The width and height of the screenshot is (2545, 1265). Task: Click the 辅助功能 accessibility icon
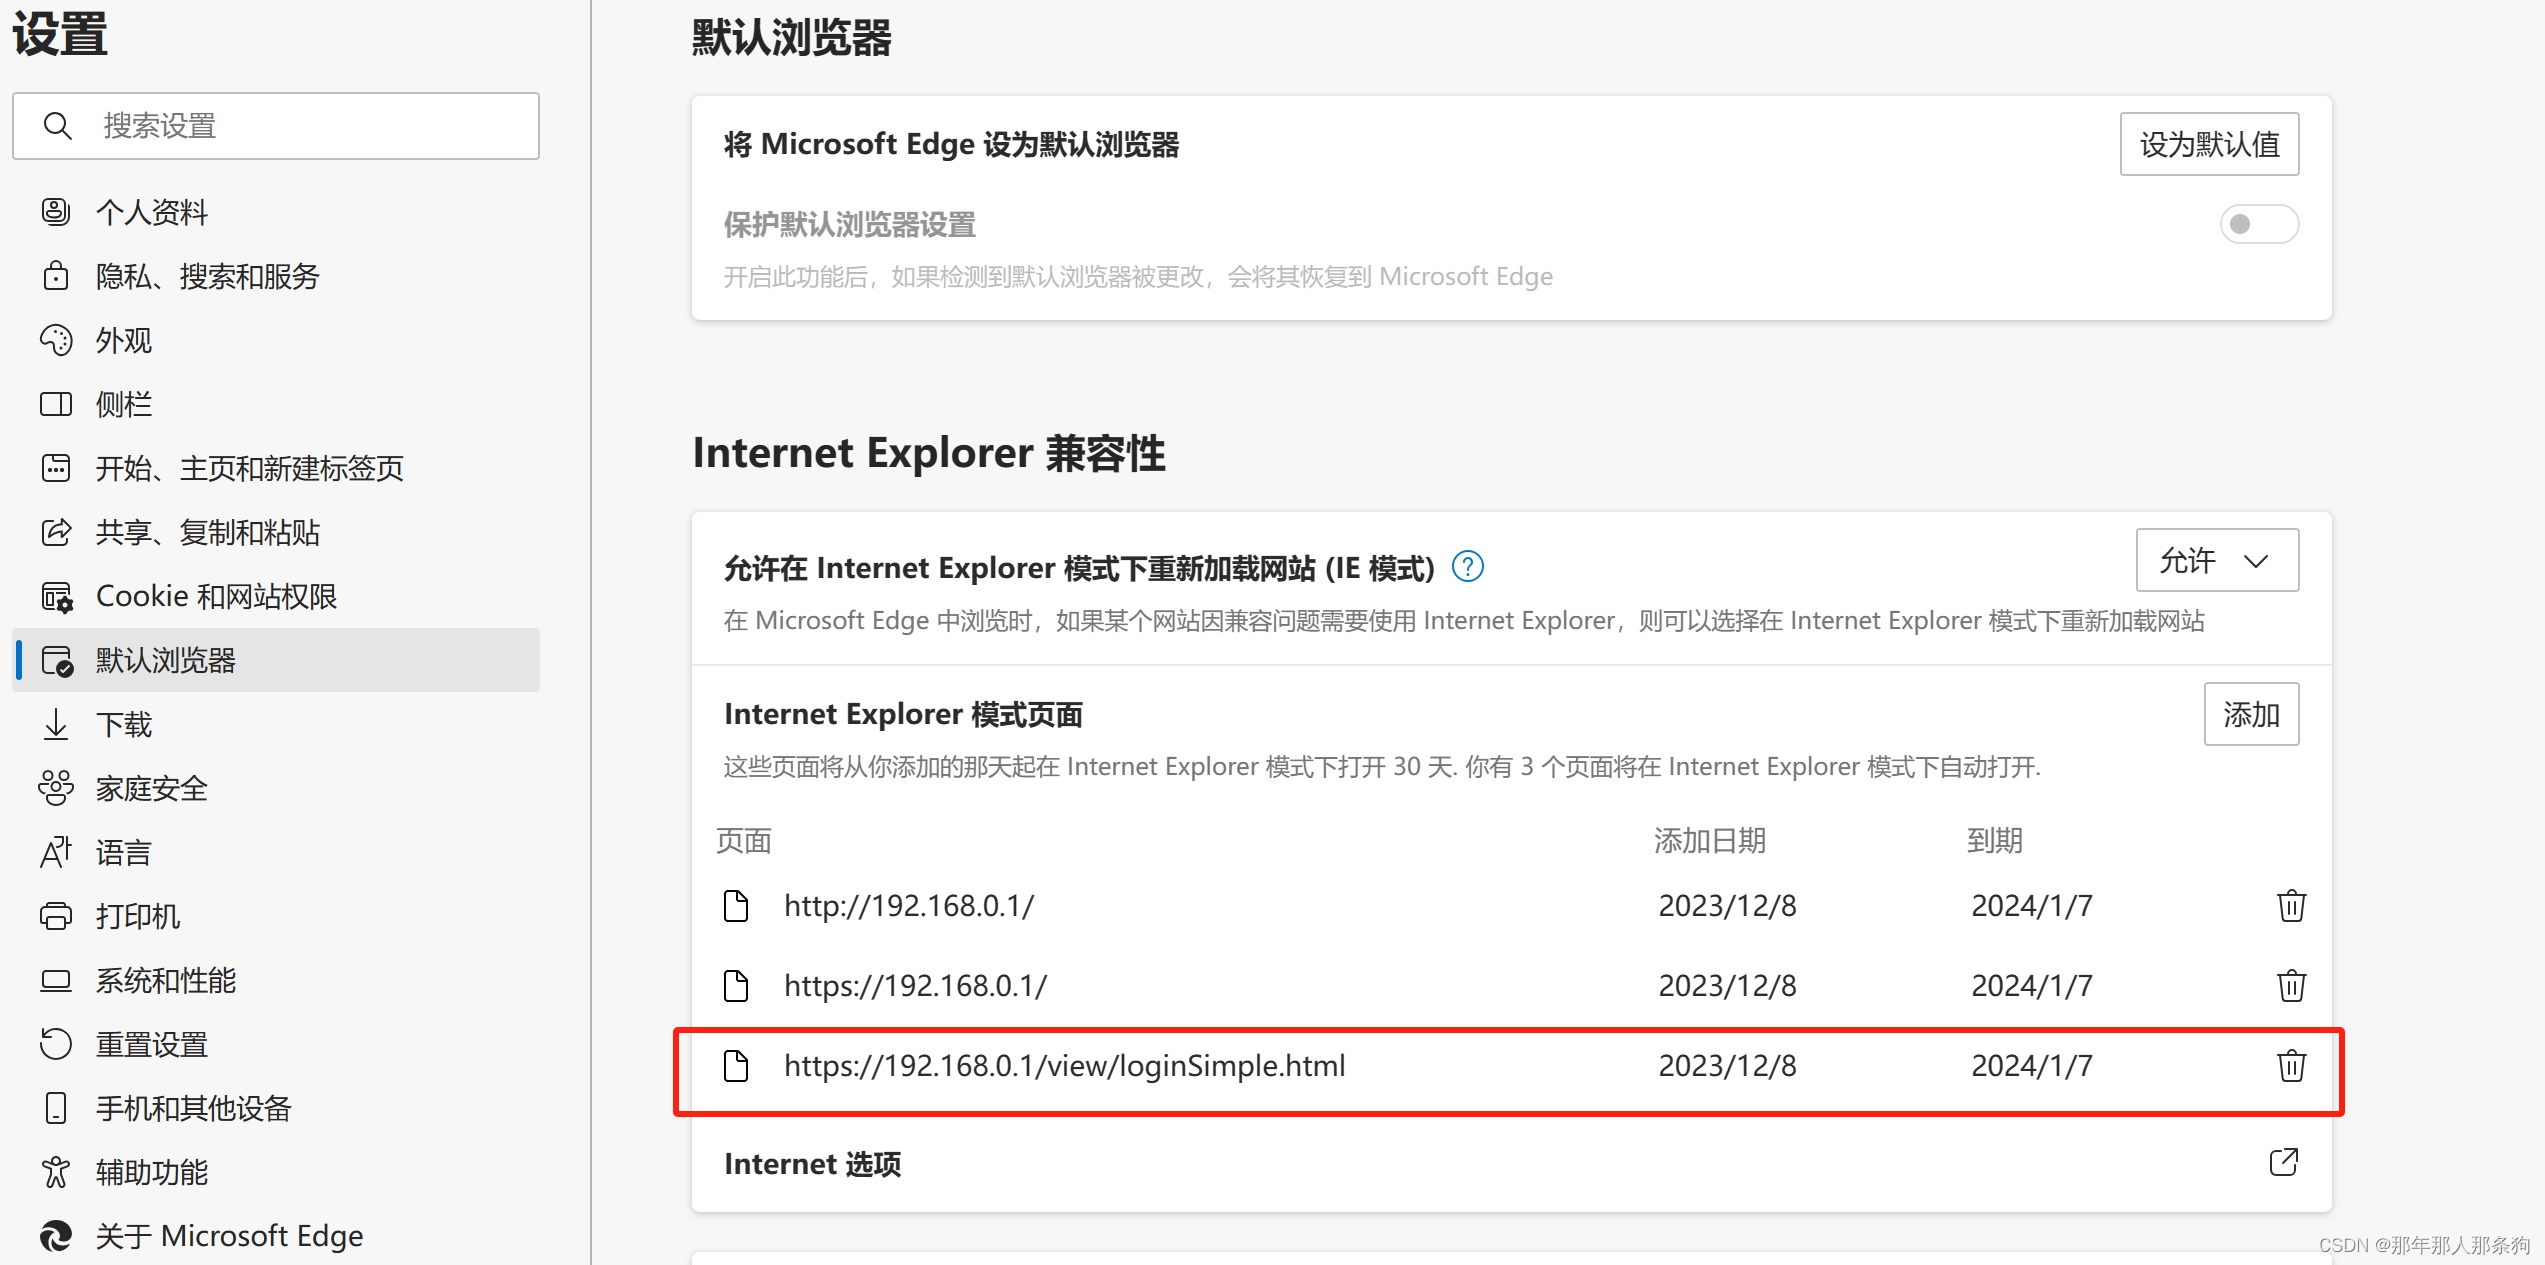pos(56,1172)
